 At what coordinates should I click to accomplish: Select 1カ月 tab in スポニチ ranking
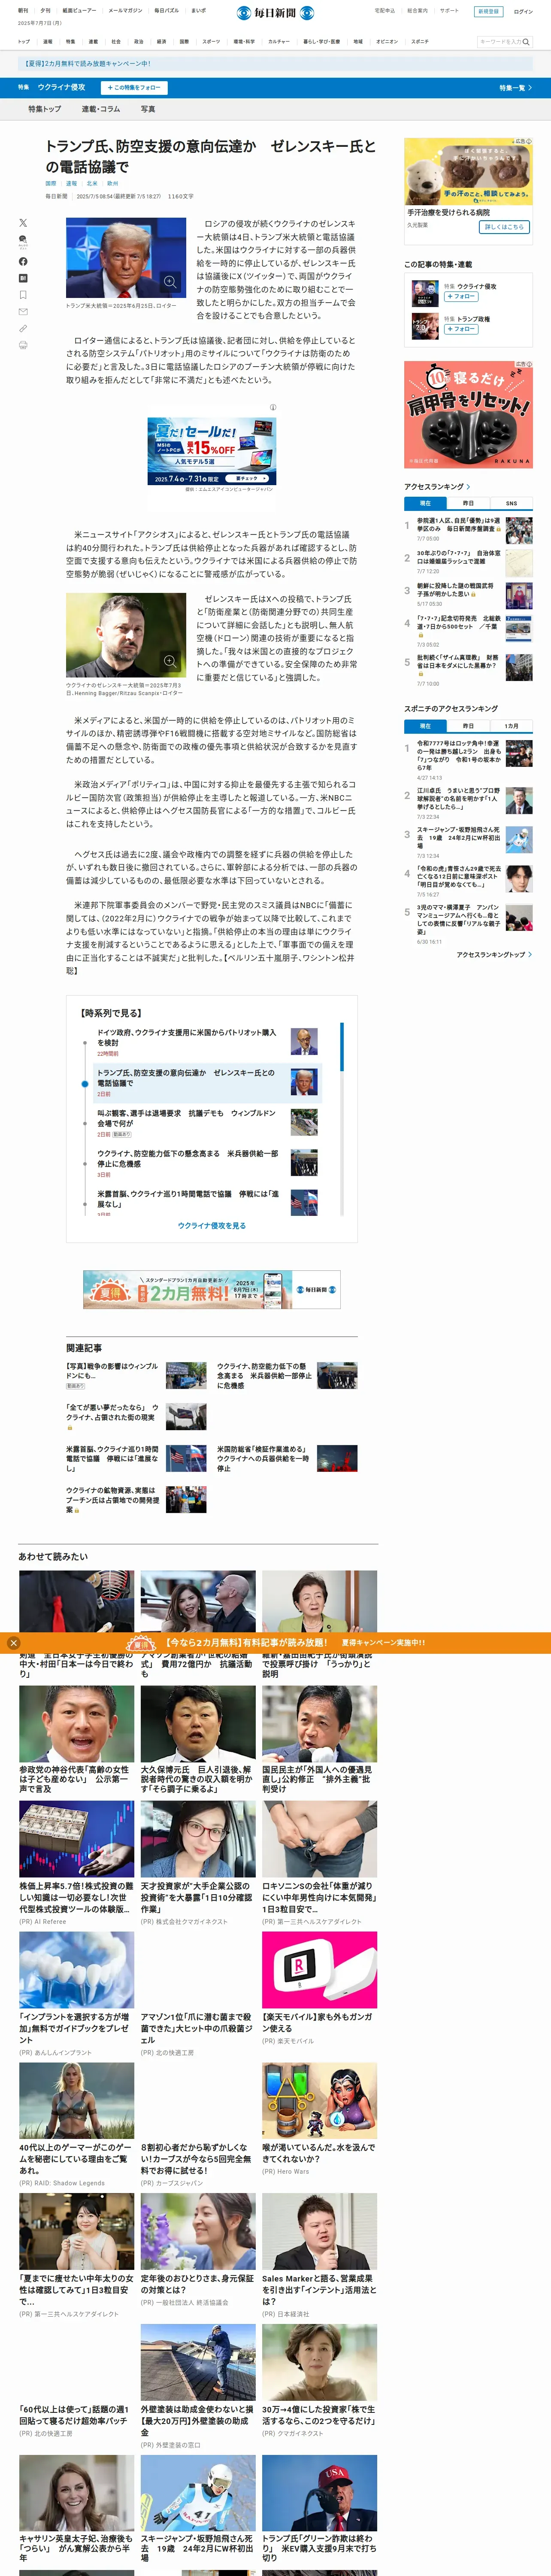point(511,725)
